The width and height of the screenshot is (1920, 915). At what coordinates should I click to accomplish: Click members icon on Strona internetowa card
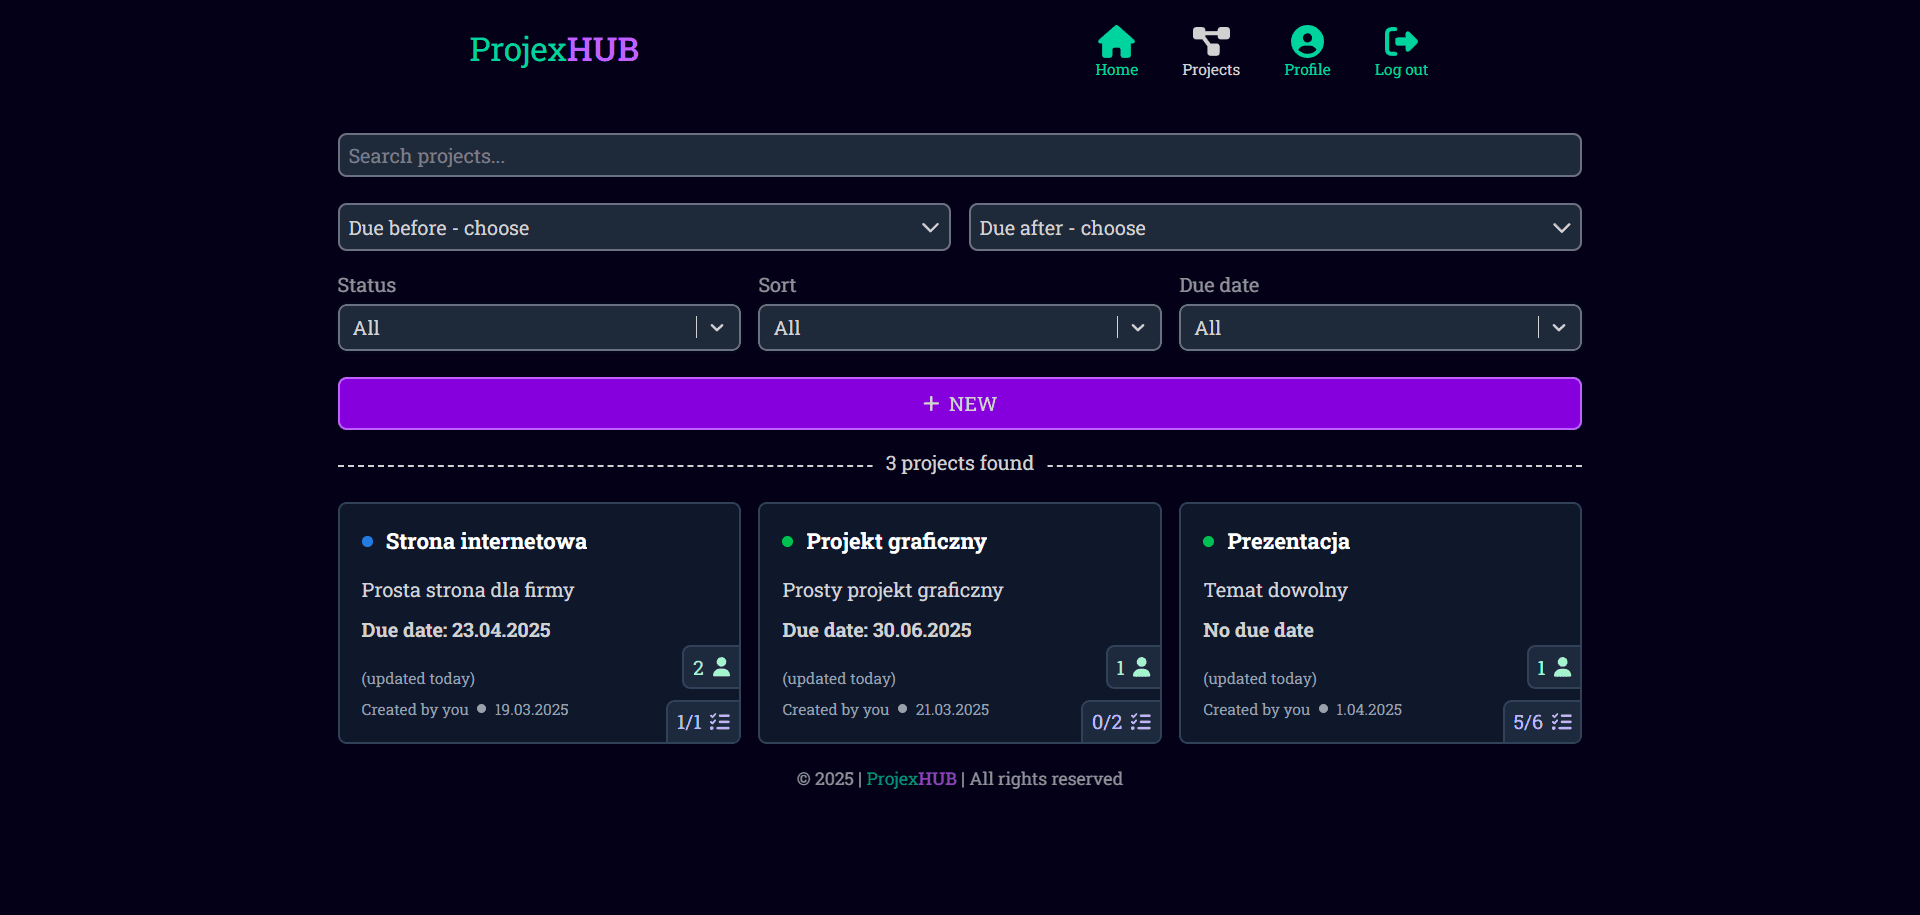point(722,667)
